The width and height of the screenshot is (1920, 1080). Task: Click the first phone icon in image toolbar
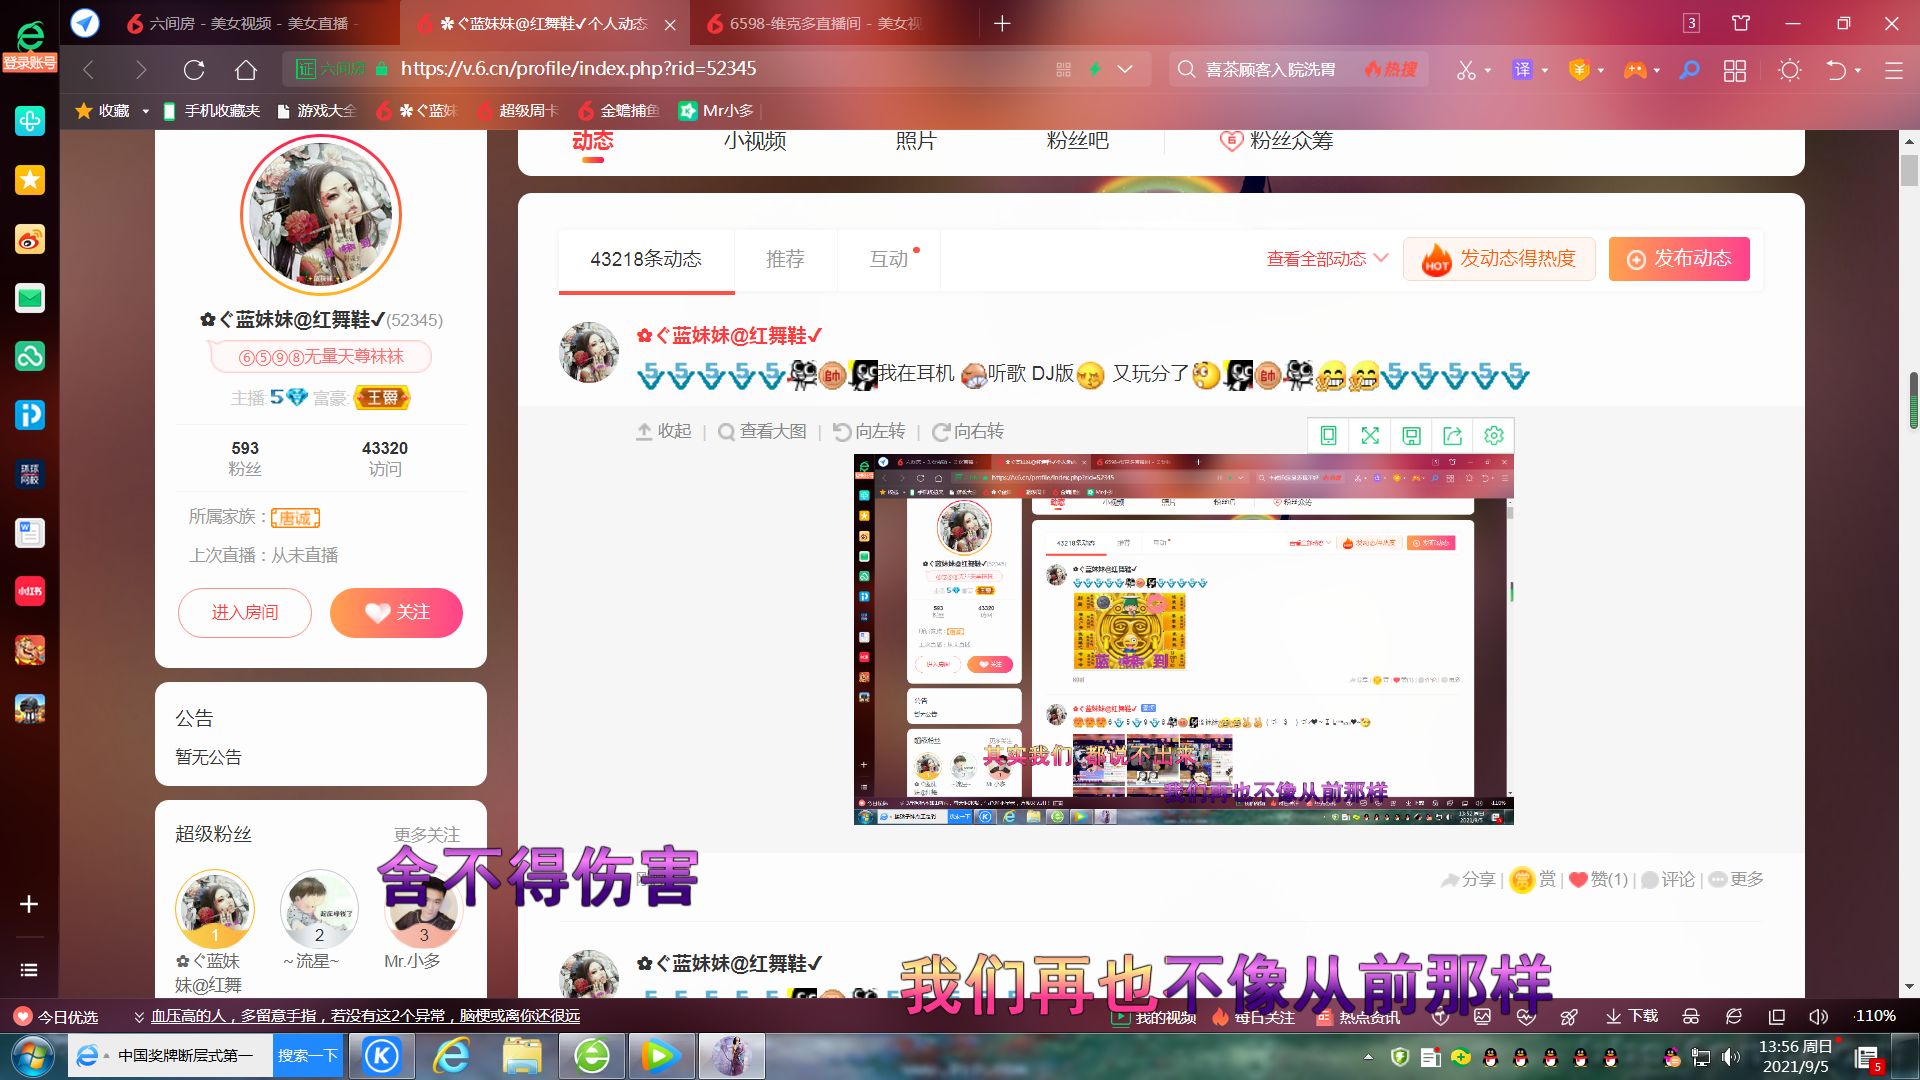(x=1329, y=435)
